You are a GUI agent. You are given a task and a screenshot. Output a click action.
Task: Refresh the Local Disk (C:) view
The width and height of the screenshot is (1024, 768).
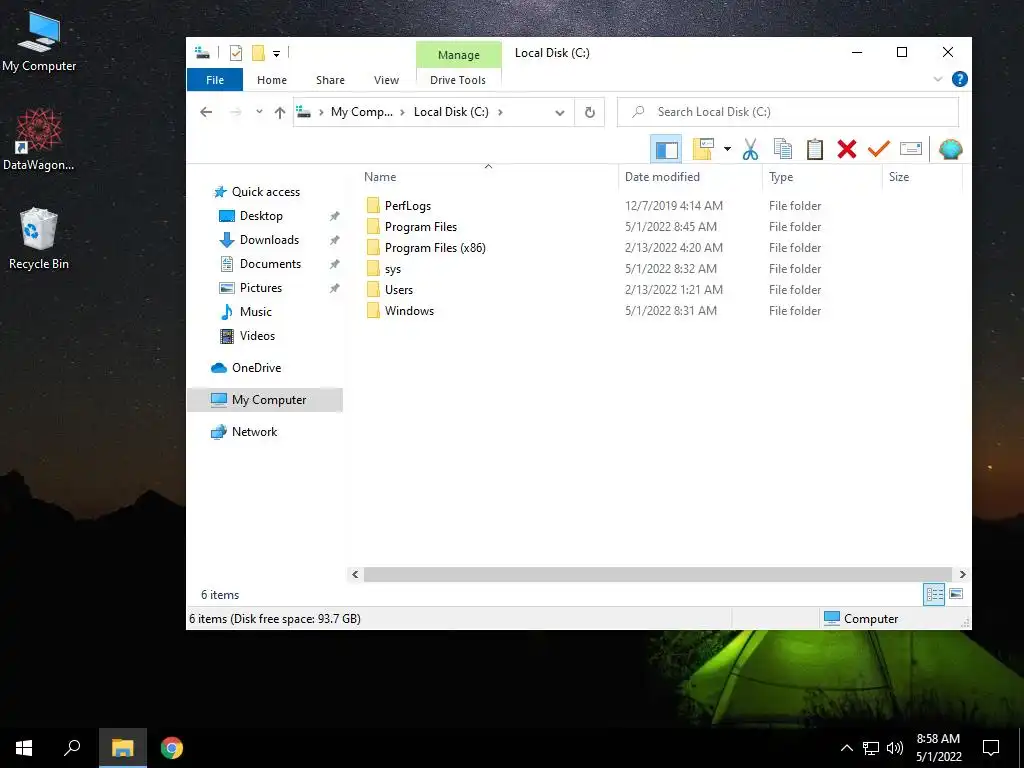(x=590, y=112)
